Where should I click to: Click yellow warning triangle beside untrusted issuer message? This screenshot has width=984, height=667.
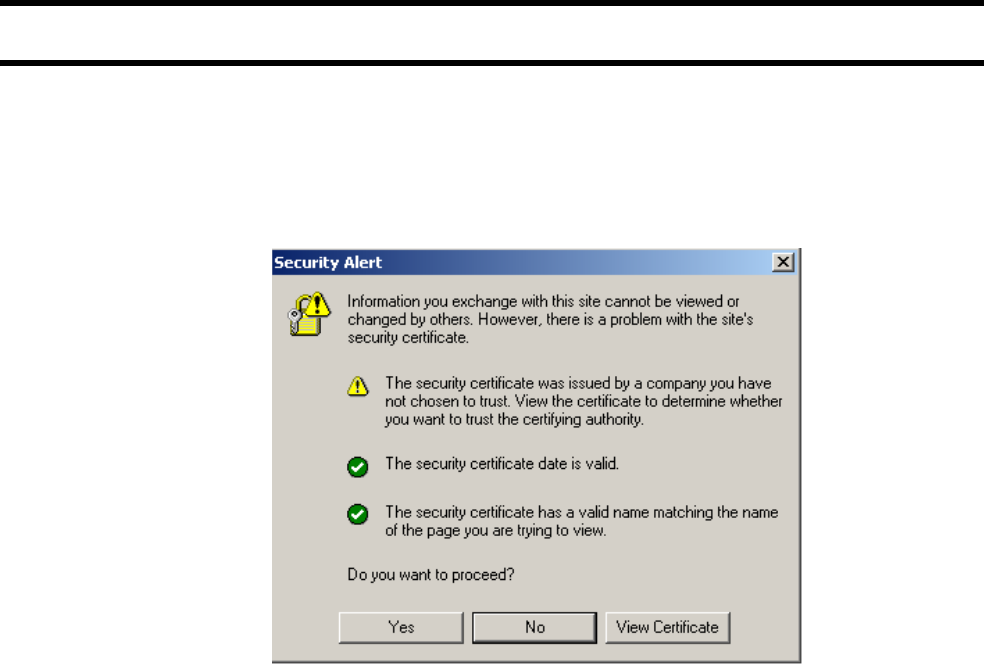(x=358, y=386)
